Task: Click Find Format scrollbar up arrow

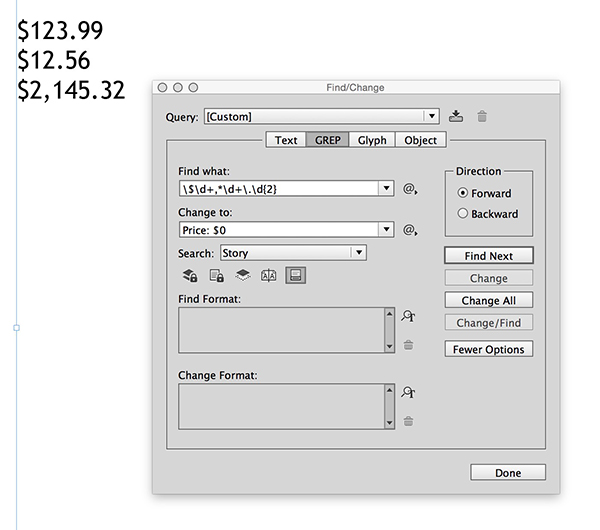Action: coord(390,314)
